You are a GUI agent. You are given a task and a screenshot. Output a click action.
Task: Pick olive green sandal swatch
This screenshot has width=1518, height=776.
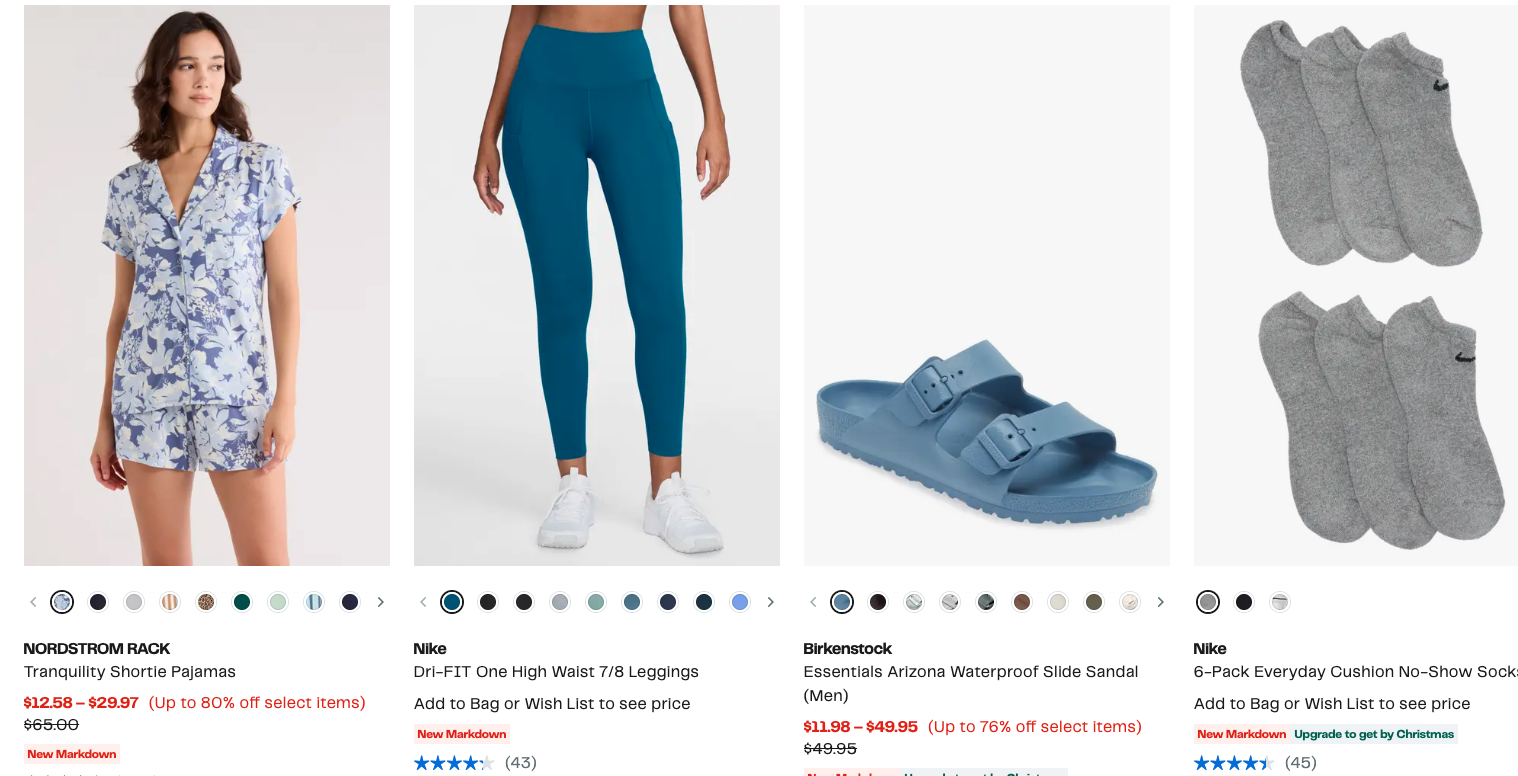pos(1094,602)
